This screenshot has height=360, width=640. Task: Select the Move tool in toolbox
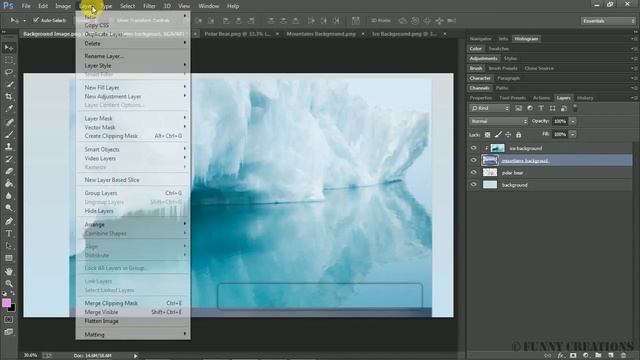point(9,48)
